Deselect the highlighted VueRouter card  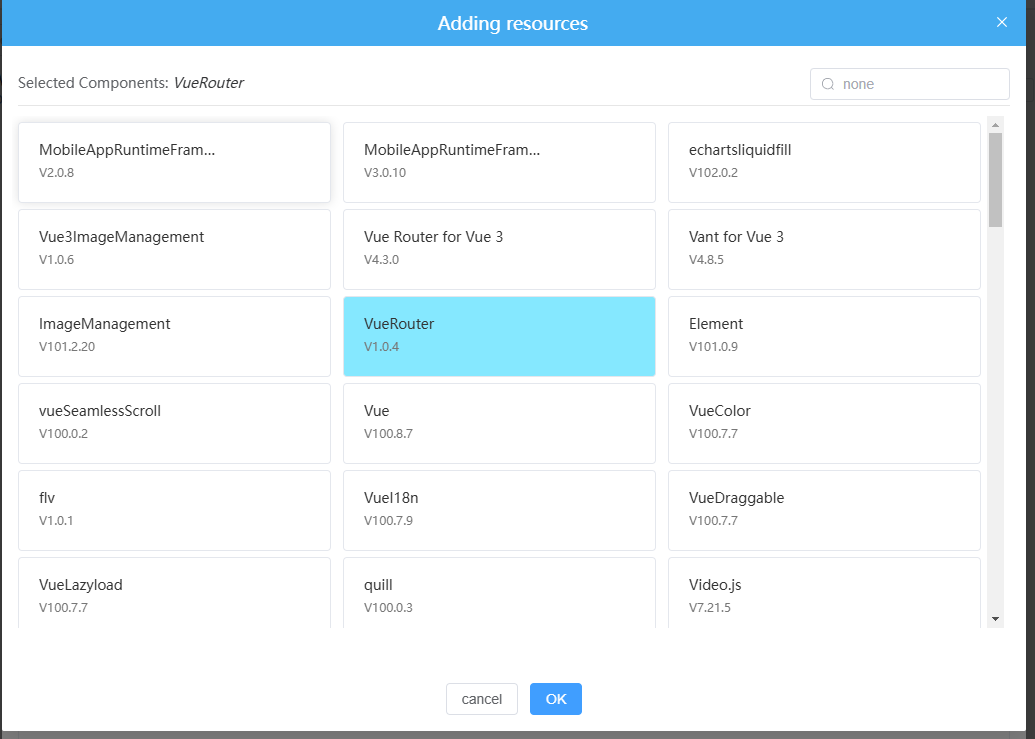(499, 337)
